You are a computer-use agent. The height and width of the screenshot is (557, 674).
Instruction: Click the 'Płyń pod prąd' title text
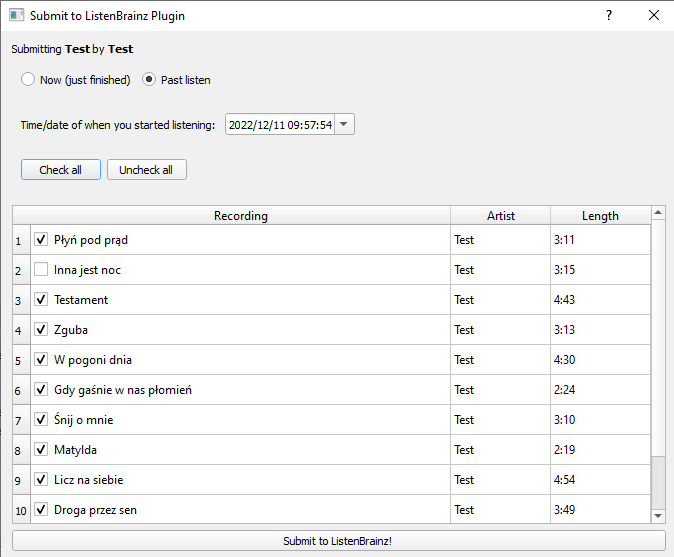[x=91, y=240]
